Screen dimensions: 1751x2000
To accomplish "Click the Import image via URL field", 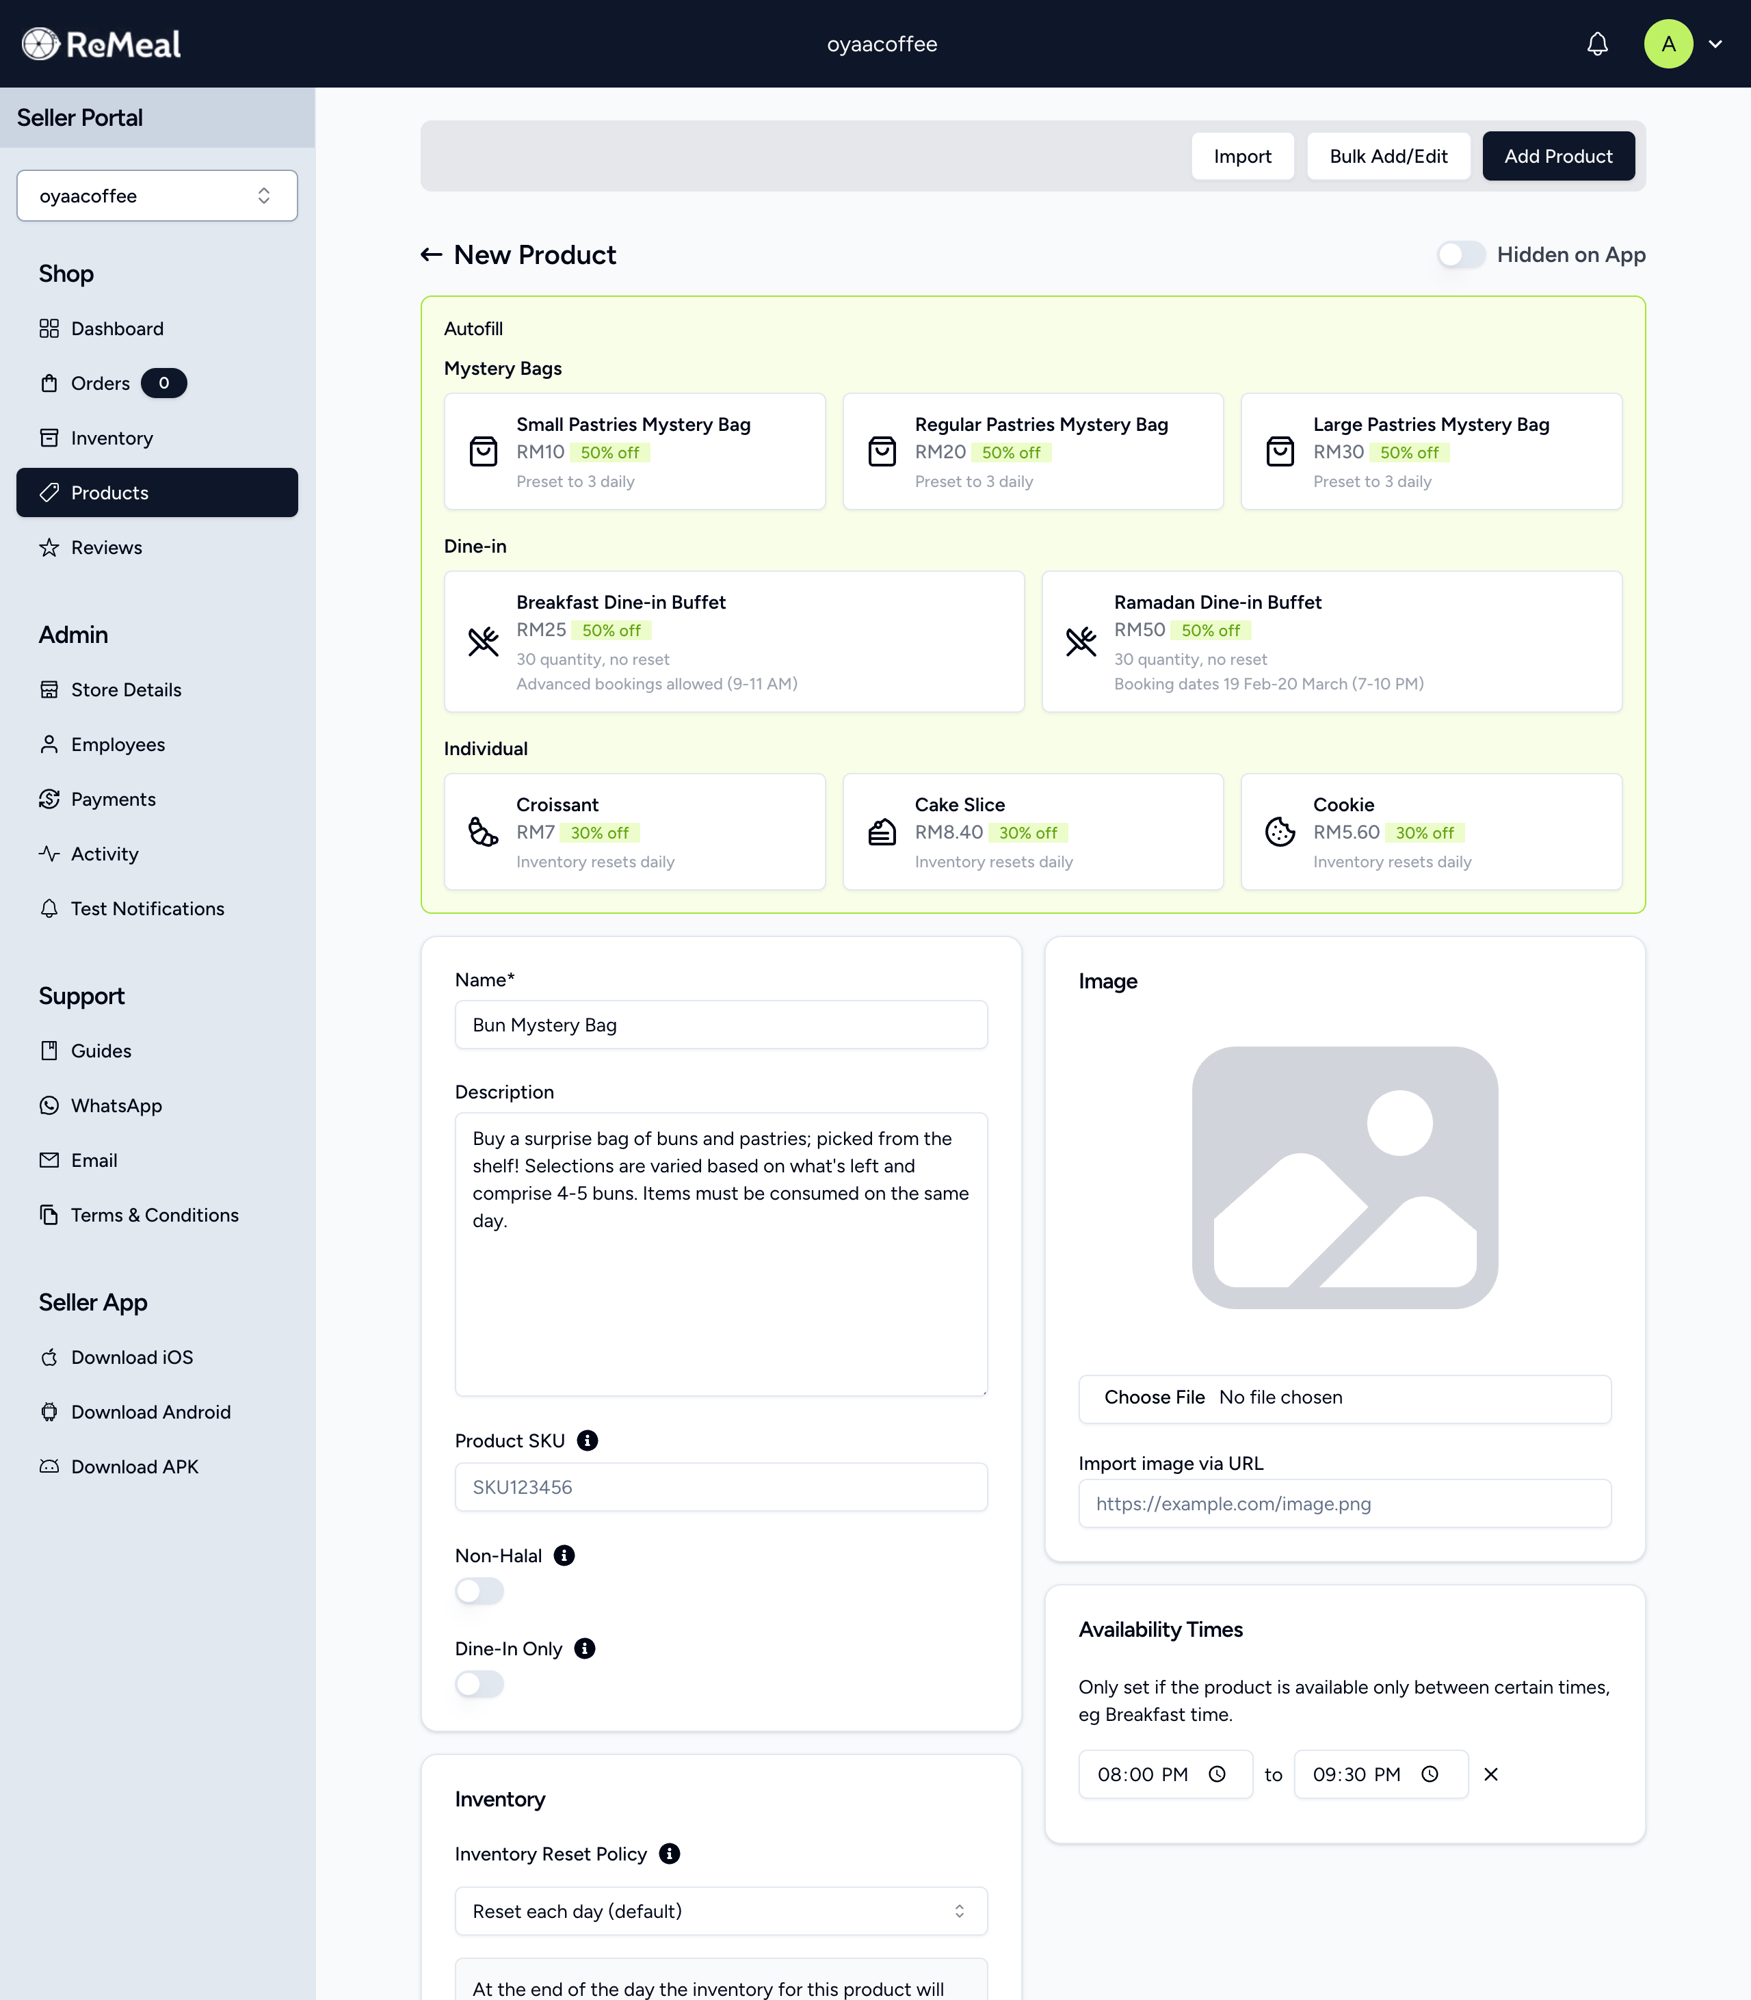I will pos(1344,1503).
